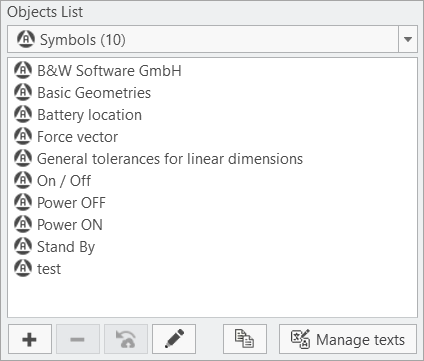The image size is (424, 361).
Task: Click the copy documents icon button
Action: (x=245, y=339)
